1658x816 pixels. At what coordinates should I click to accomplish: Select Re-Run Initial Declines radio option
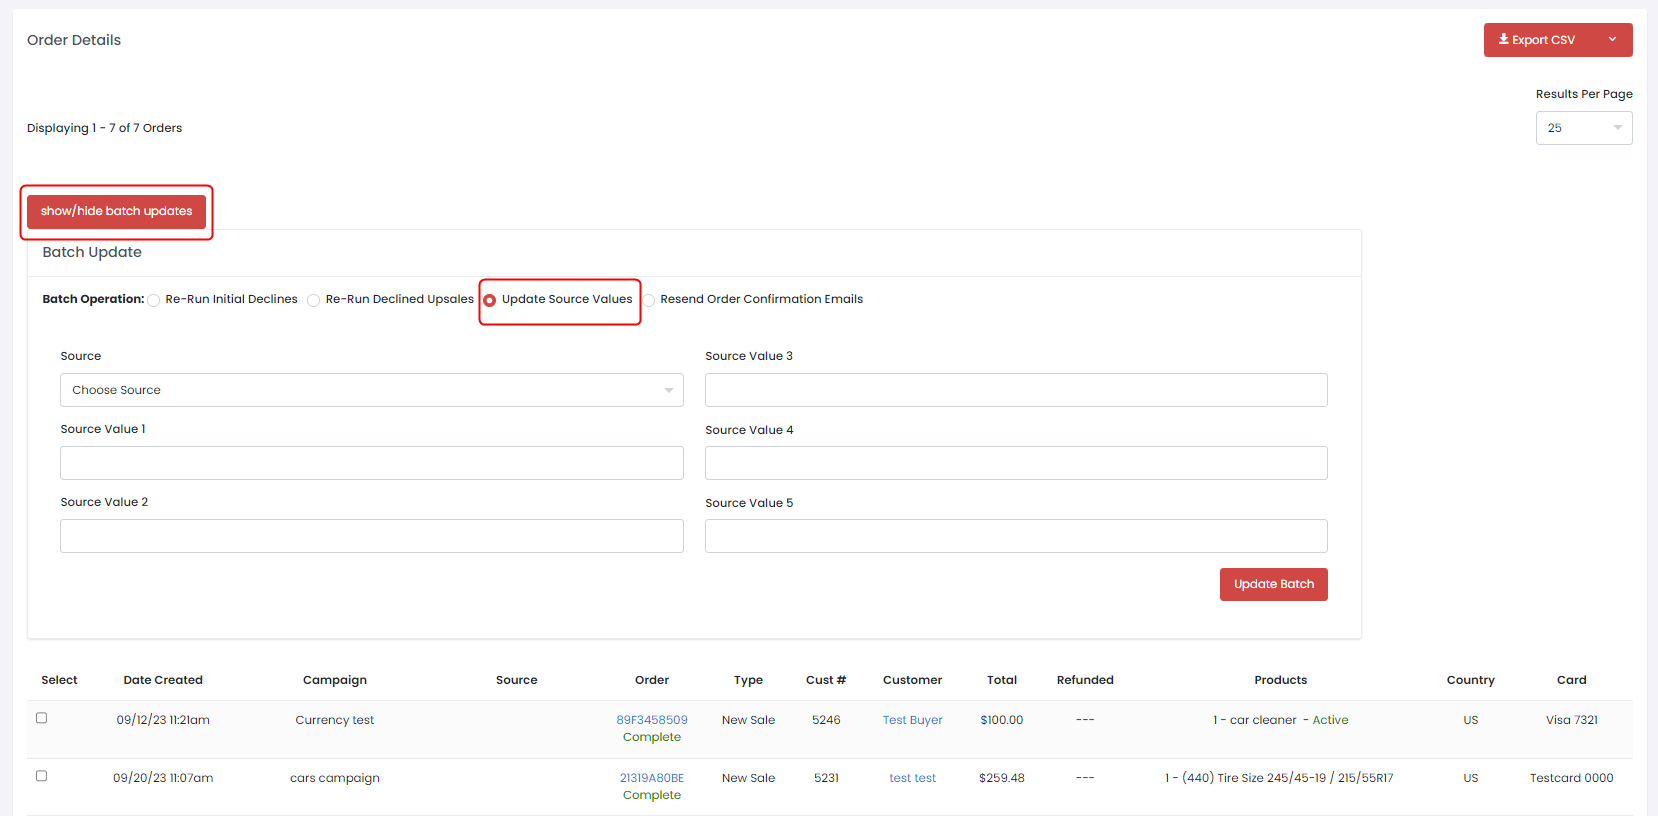point(154,300)
